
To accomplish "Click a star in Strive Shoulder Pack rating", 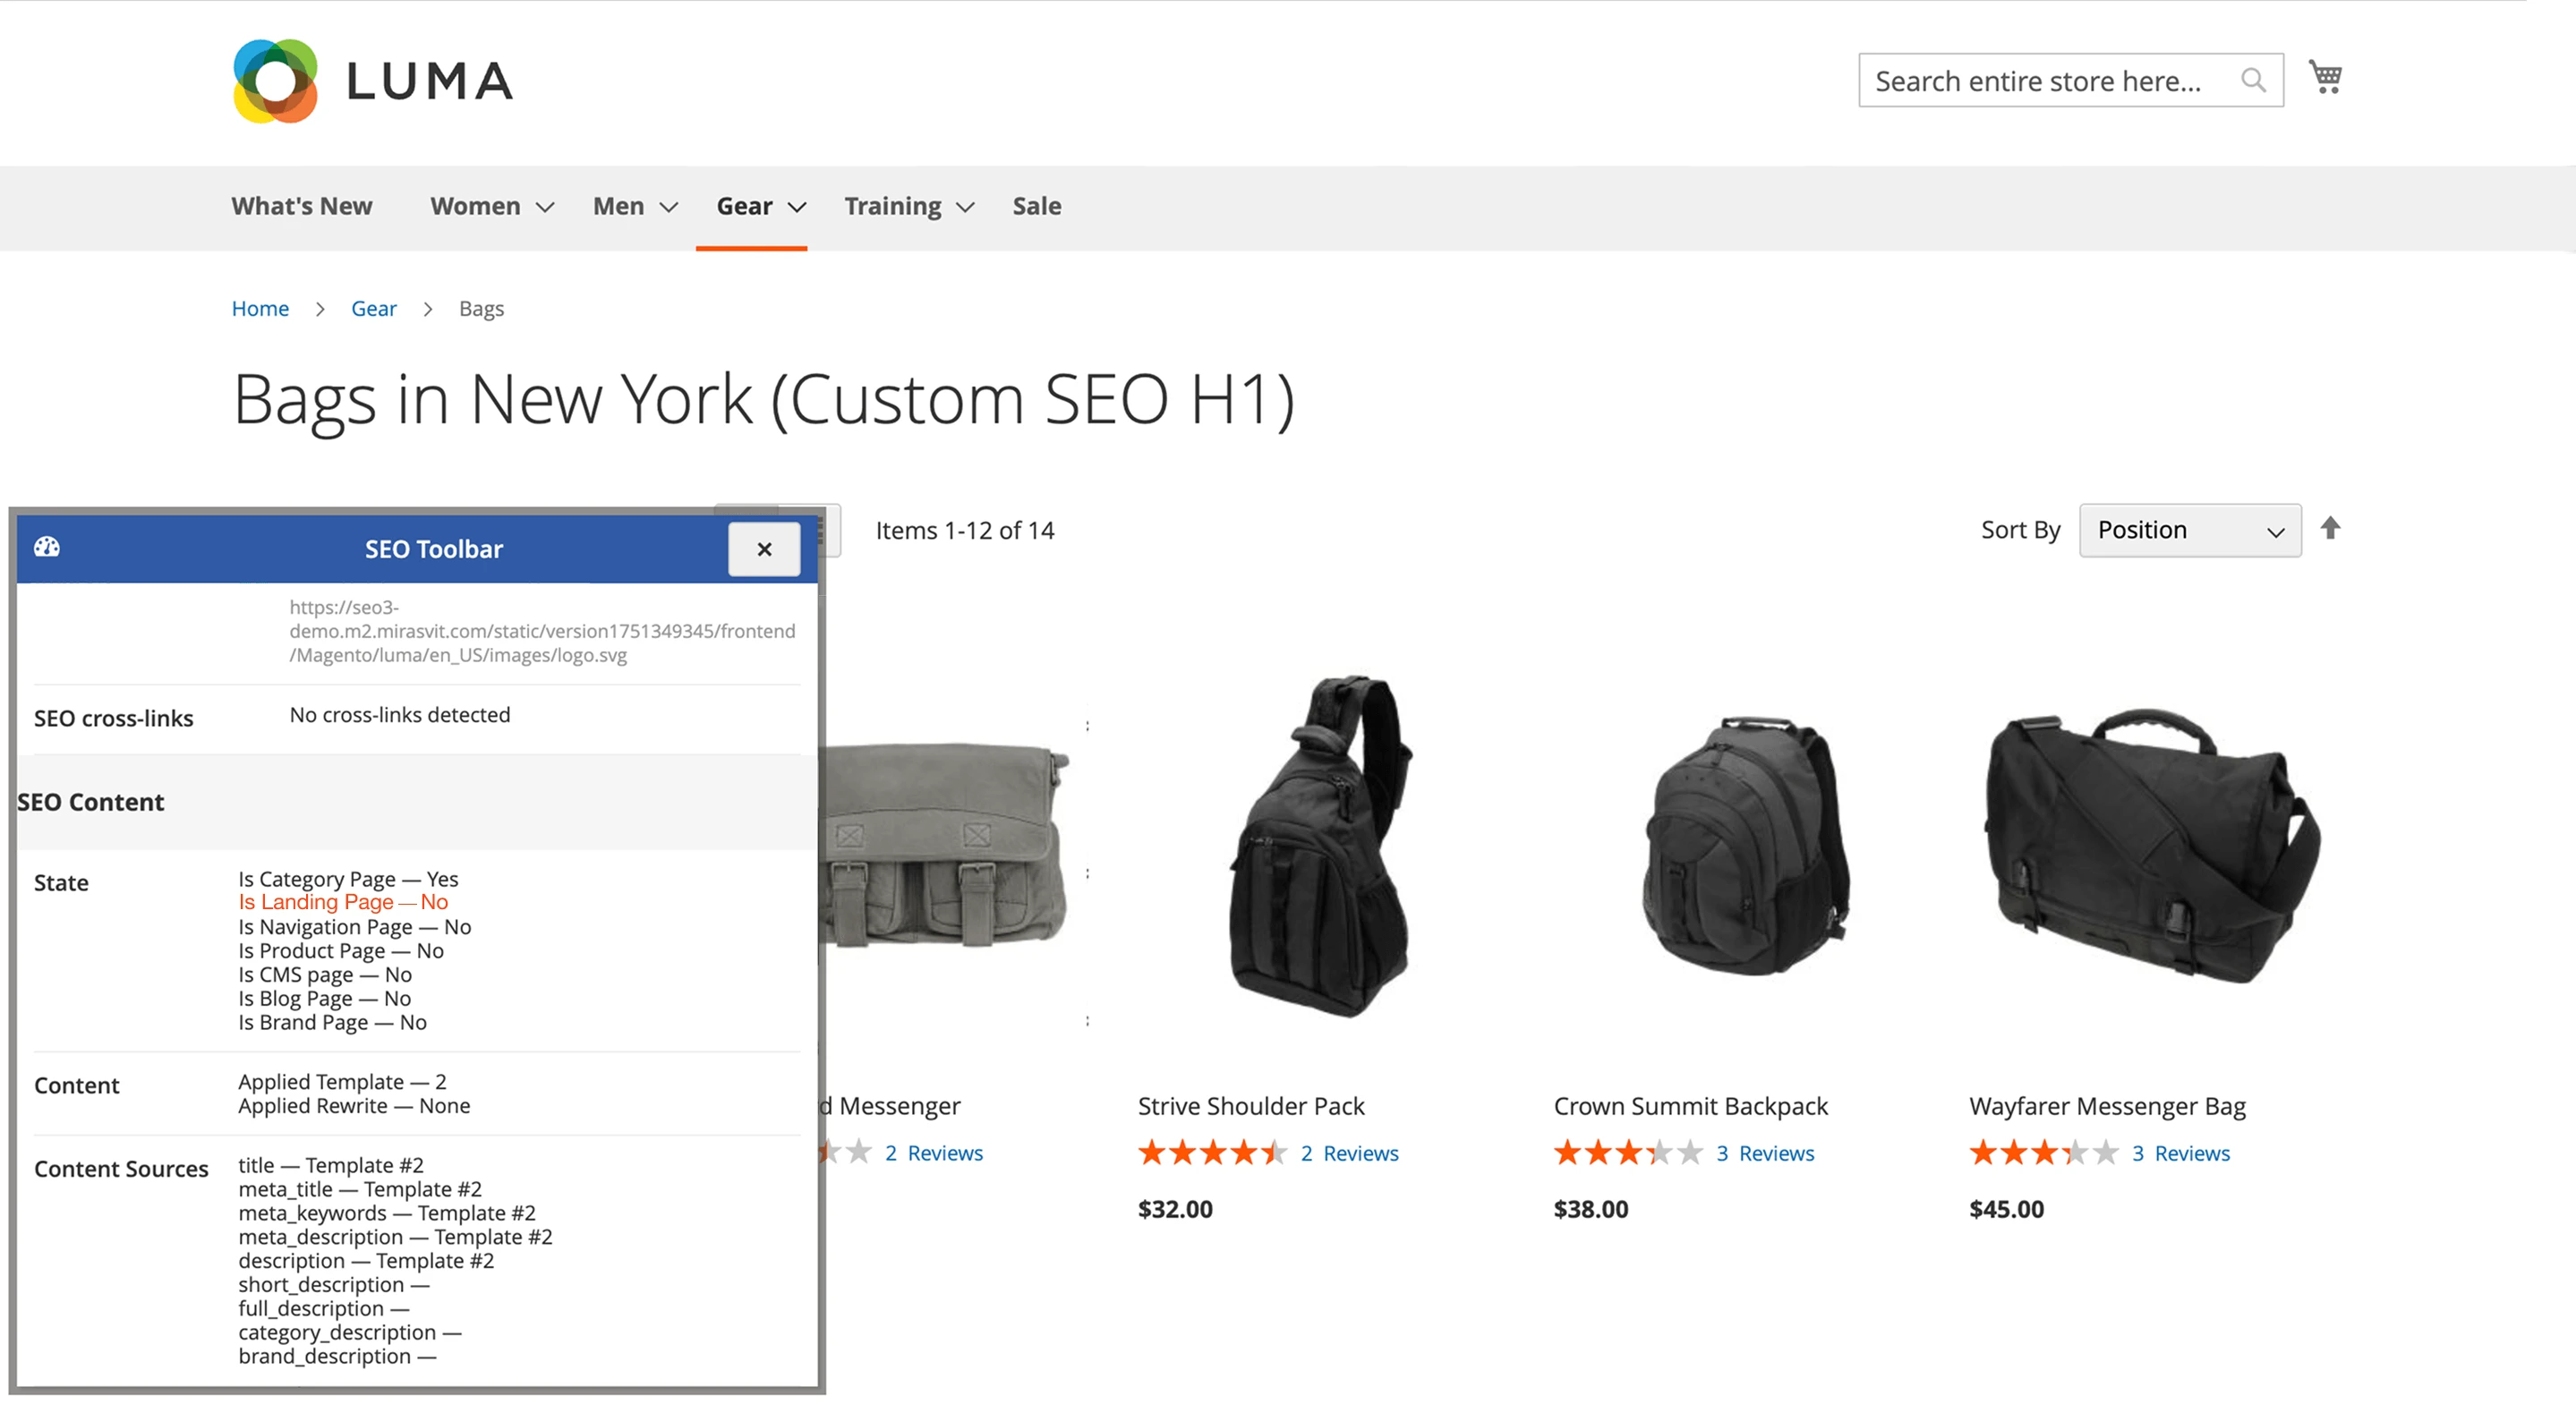I will pos(1211,1152).
